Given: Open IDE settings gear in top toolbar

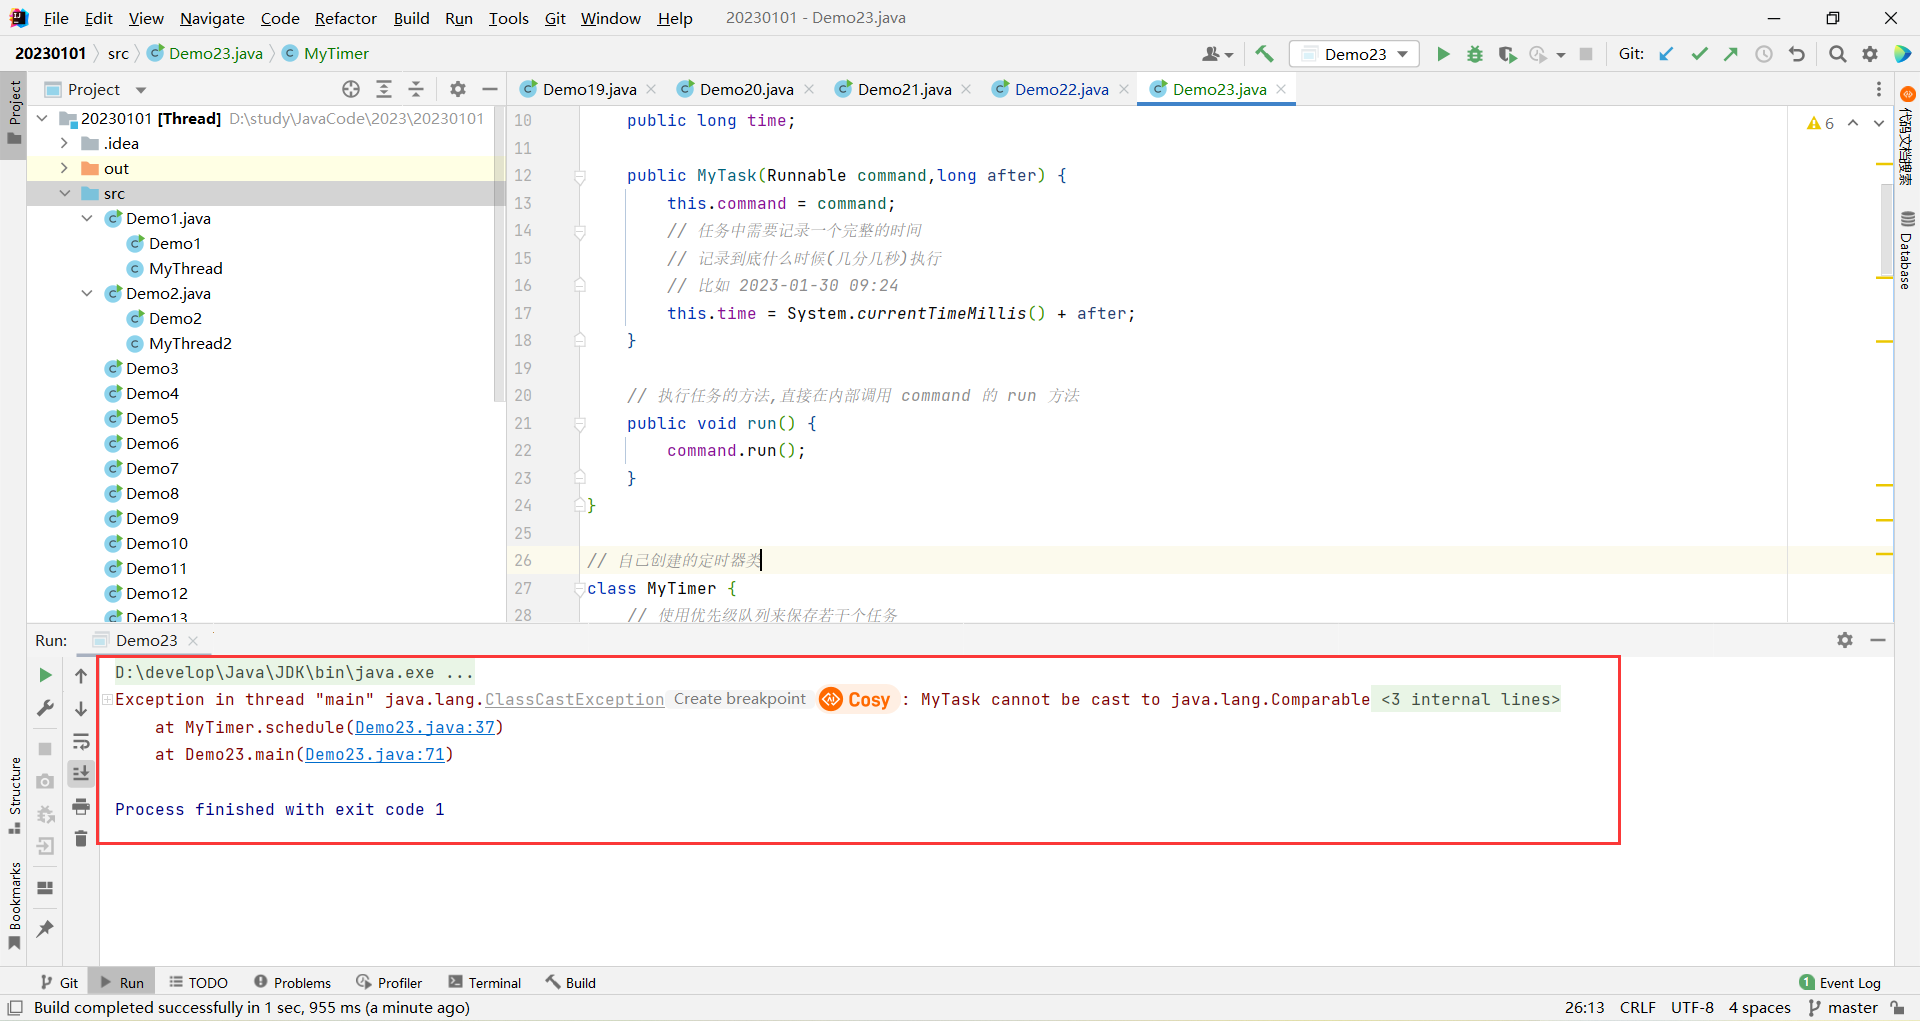Looking at the screenshot, I should pyautogui.click(x=1869, y=54).
